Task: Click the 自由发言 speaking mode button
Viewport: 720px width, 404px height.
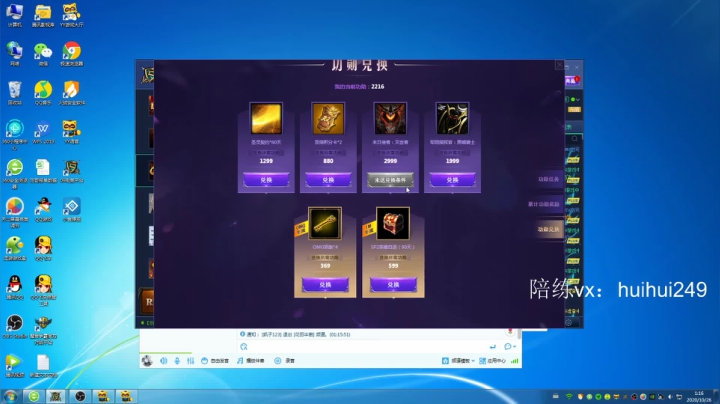Action: tap(215, 361)
